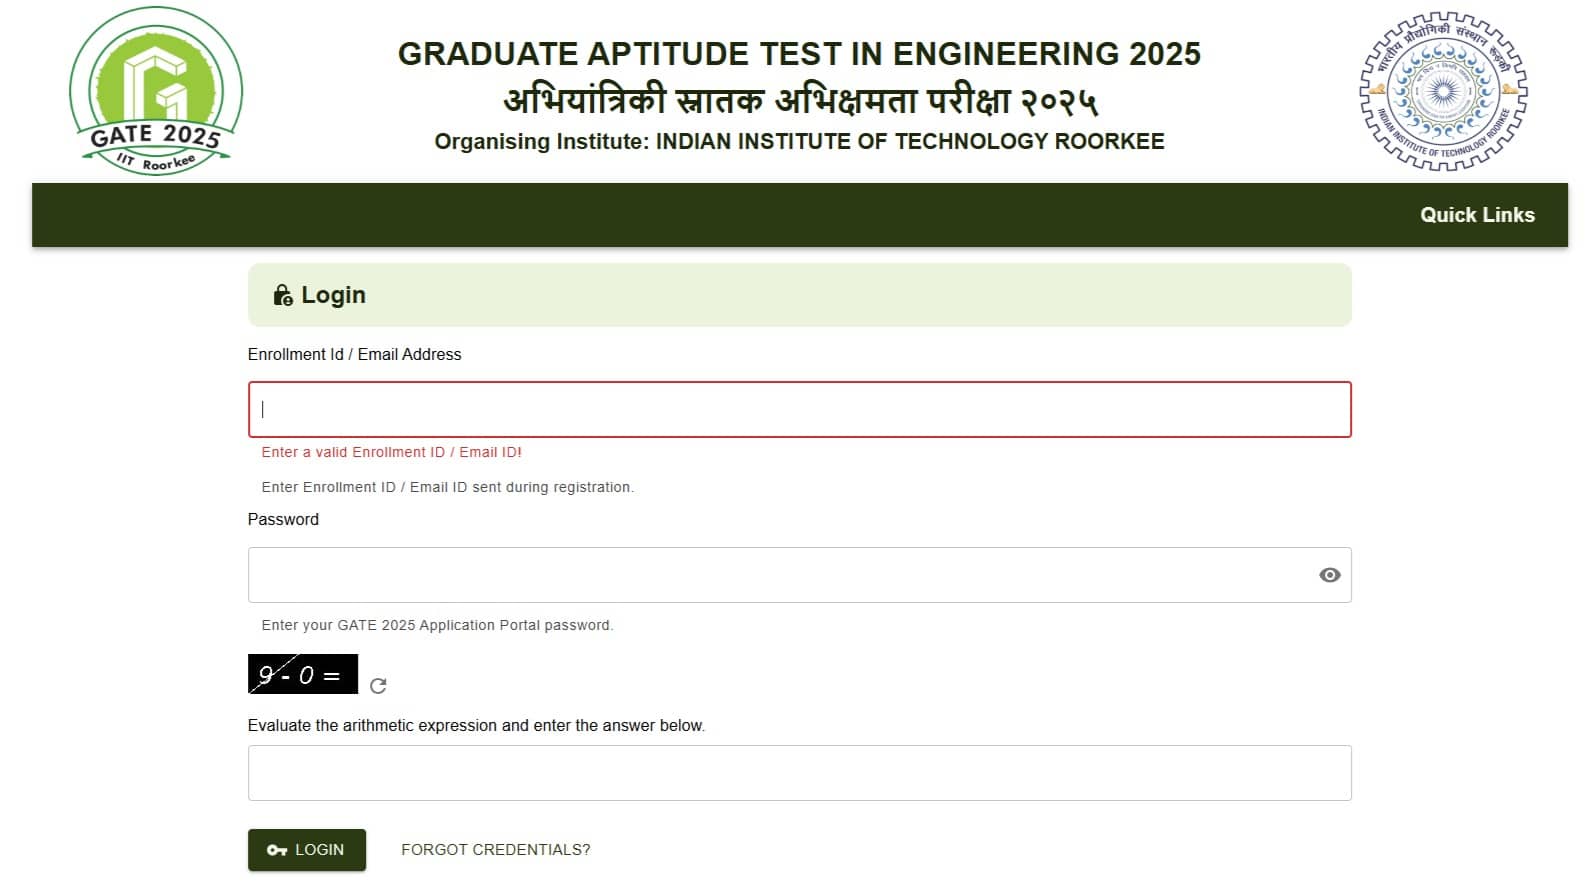The image size is (1589, 894).
Task: Expand Quick Links in the navigation bar
Action: [x=1478, y=215]
